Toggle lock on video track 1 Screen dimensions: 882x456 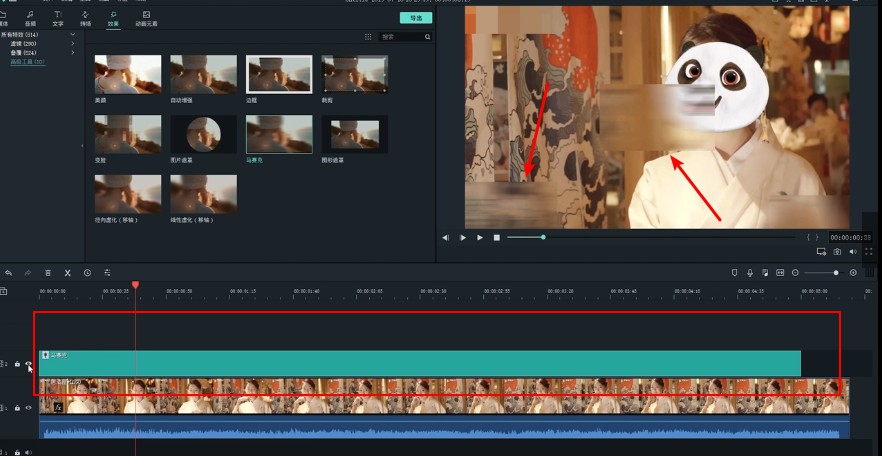[x=17, y=408]
